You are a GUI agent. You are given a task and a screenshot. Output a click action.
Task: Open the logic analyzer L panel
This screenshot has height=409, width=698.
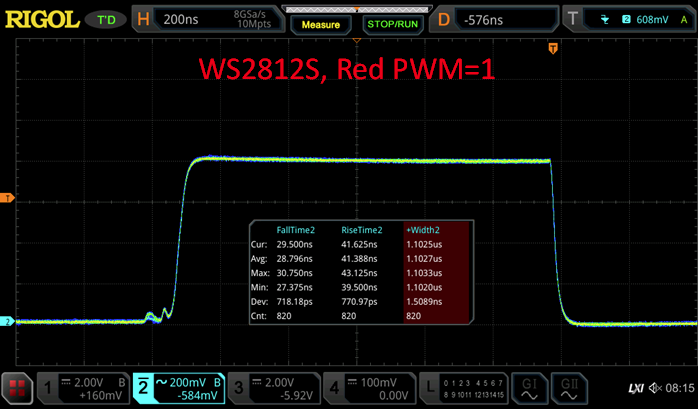[463, 388]
